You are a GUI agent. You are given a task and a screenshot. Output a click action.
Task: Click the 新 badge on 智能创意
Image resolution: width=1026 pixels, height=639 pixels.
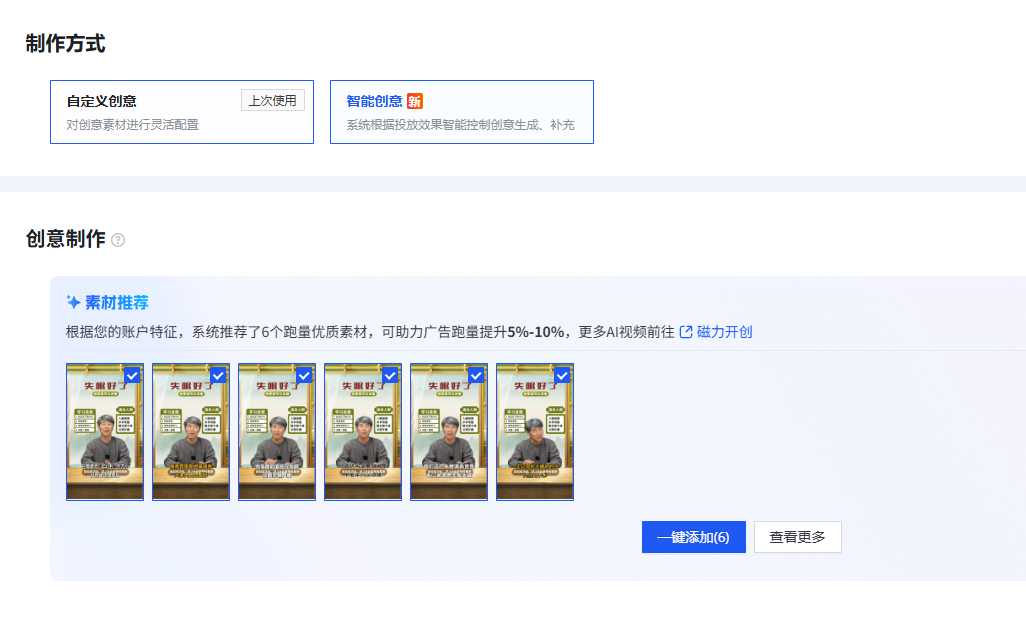[x=415, y=101]
